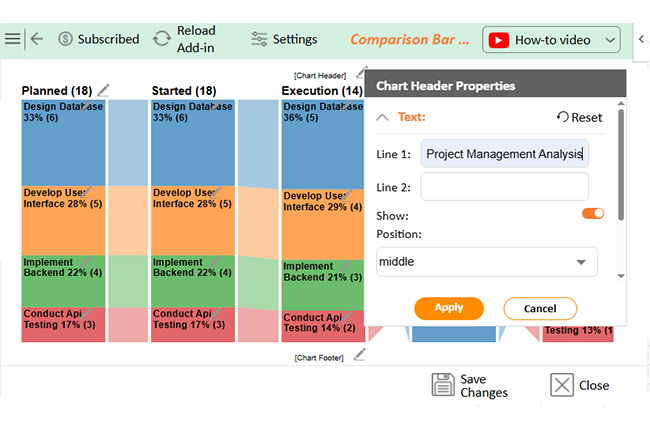Open the hamburger menu icon
Screen dimensions: 650x430
12,39
